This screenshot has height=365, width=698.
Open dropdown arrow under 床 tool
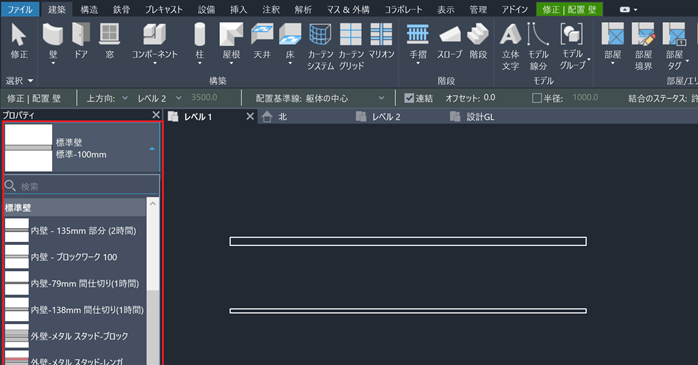[x=290, y=63]
